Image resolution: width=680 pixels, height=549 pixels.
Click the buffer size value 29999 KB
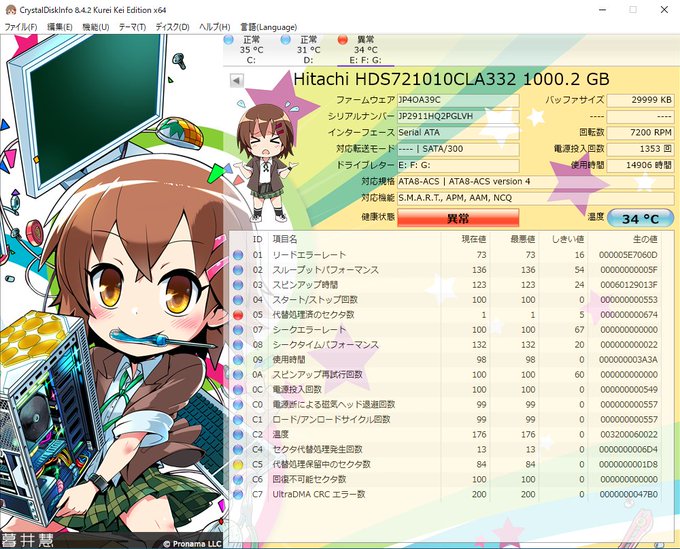click(640, 100)
